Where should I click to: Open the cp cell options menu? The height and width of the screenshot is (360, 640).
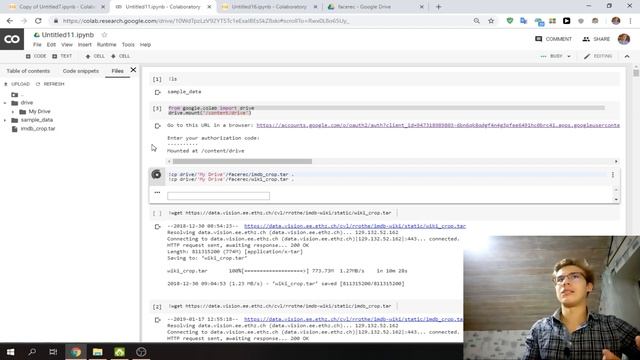point(613,175)
